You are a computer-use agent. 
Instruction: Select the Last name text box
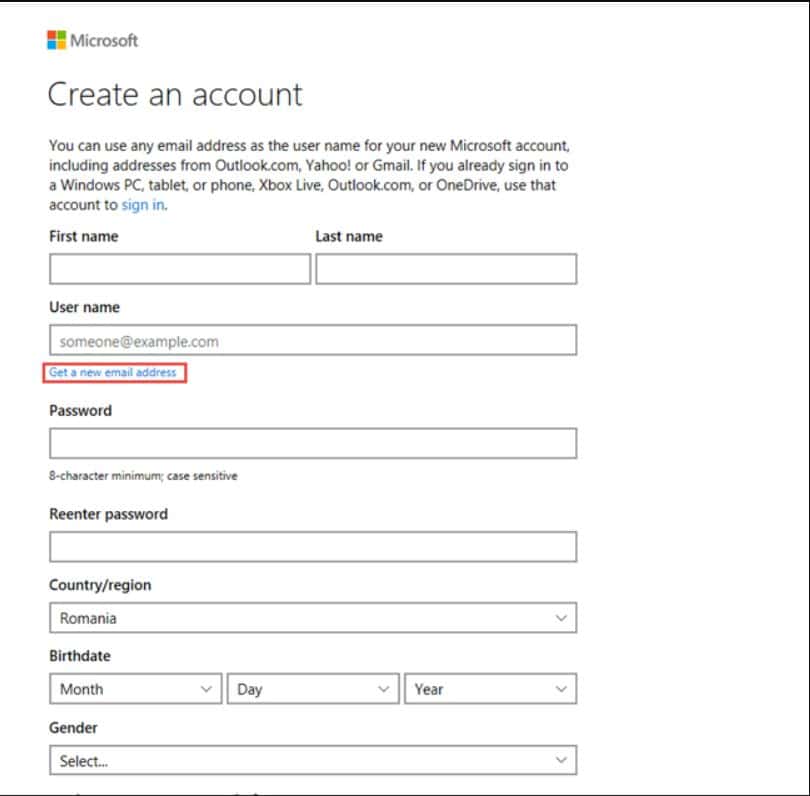tap(446, 269)
